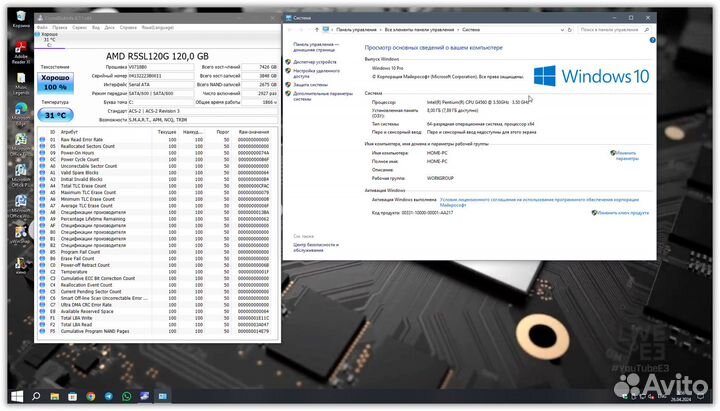Viewport: 720px width, 411px height.
Task: Open the Язык(Language) menu
Action: point(158,28)
